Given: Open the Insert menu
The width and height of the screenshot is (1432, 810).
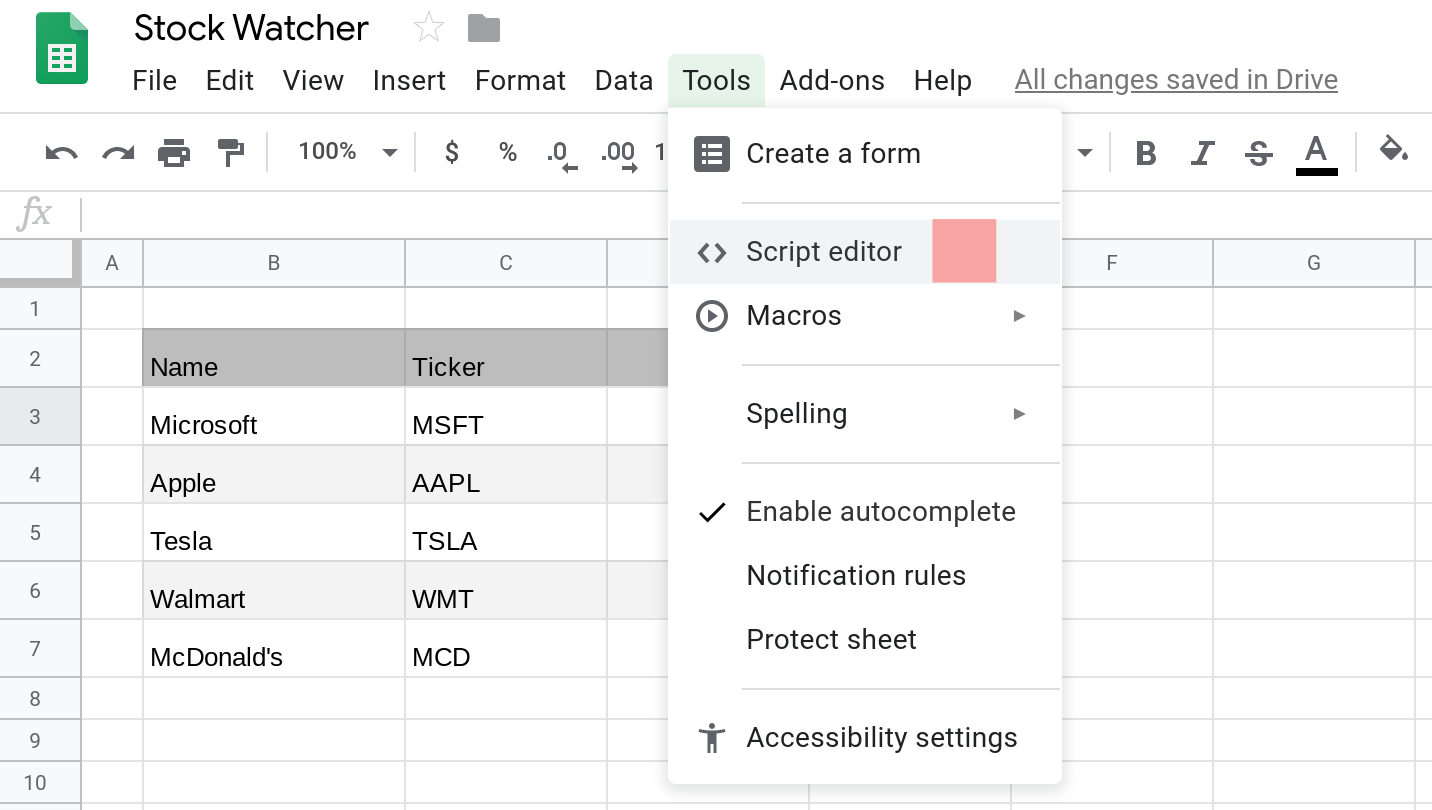Looking at the screenshot, I should [x=409, y=80].
